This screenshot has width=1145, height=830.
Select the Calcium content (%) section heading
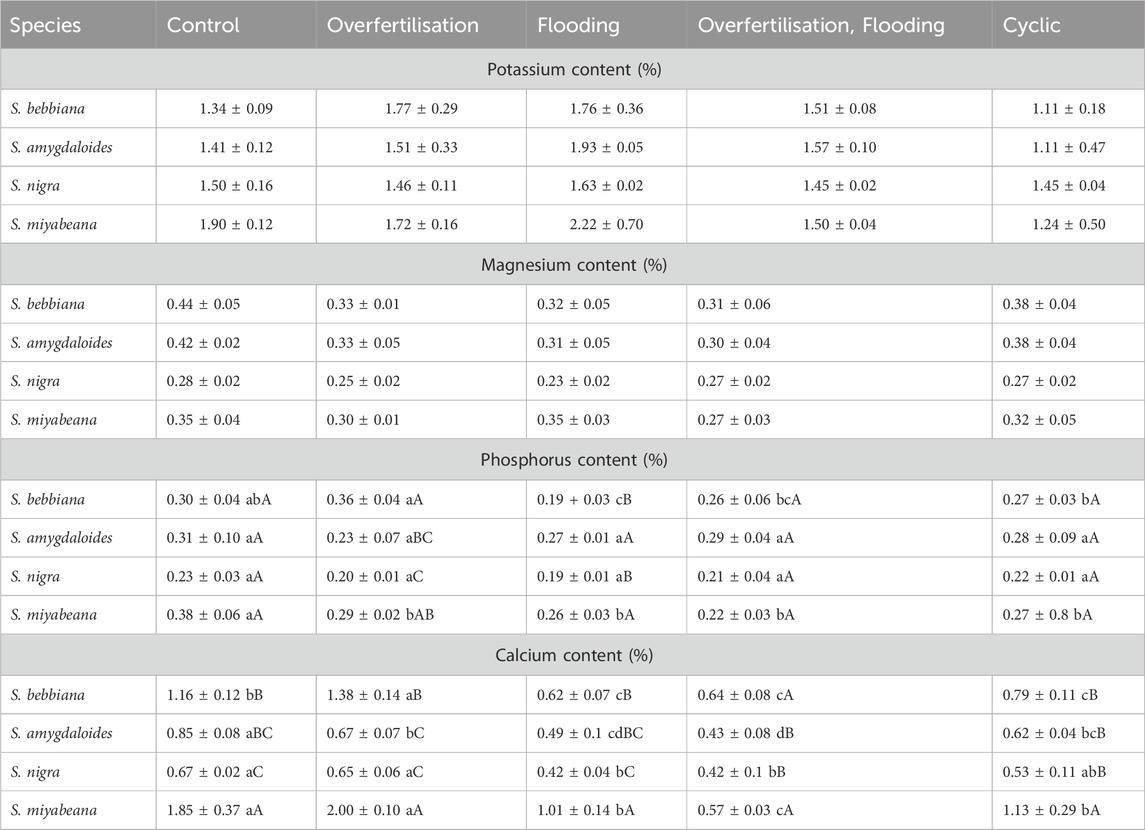pos(572,655)
